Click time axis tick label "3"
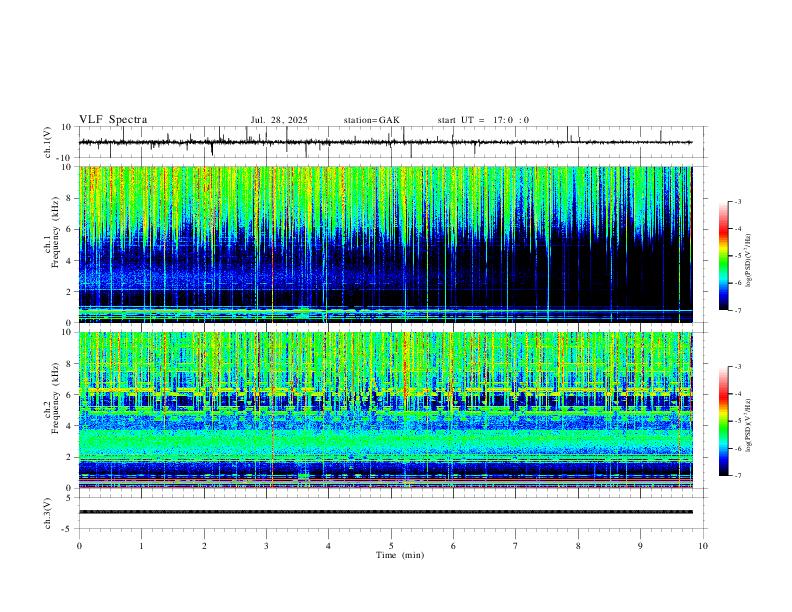 tap(266, 546)
